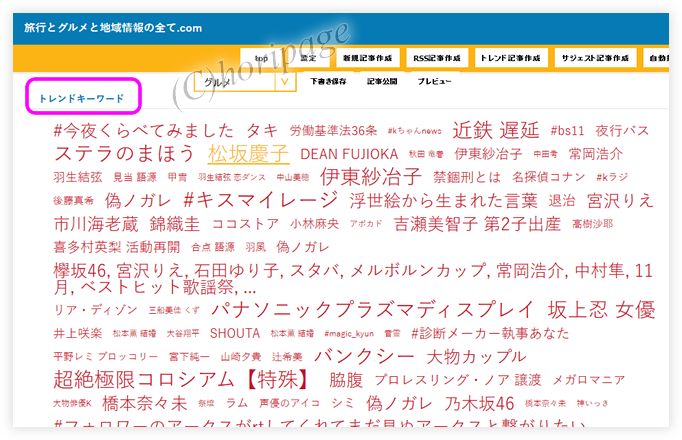
Task: Click the メガロマニア keyword
Action: pos(589,380)
